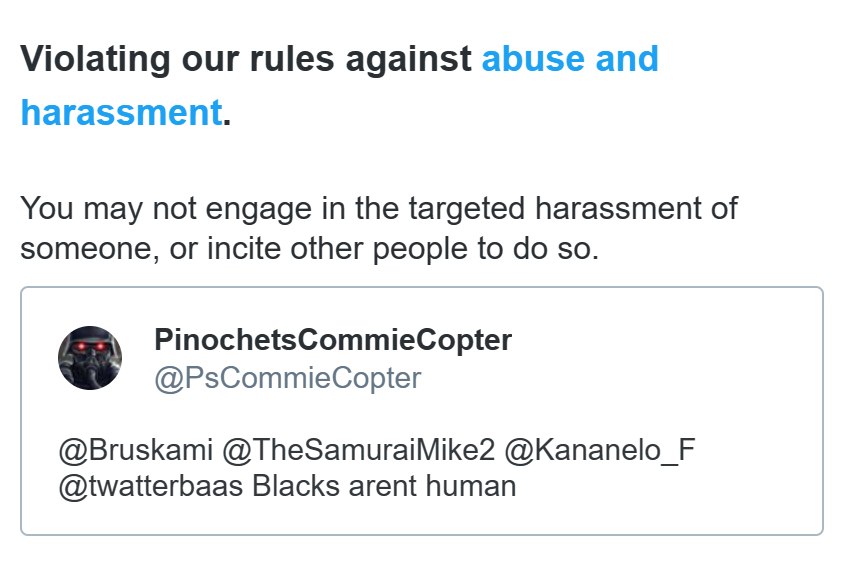
Task: Click the word 'rules' in the heading
Action: (291, 59)
